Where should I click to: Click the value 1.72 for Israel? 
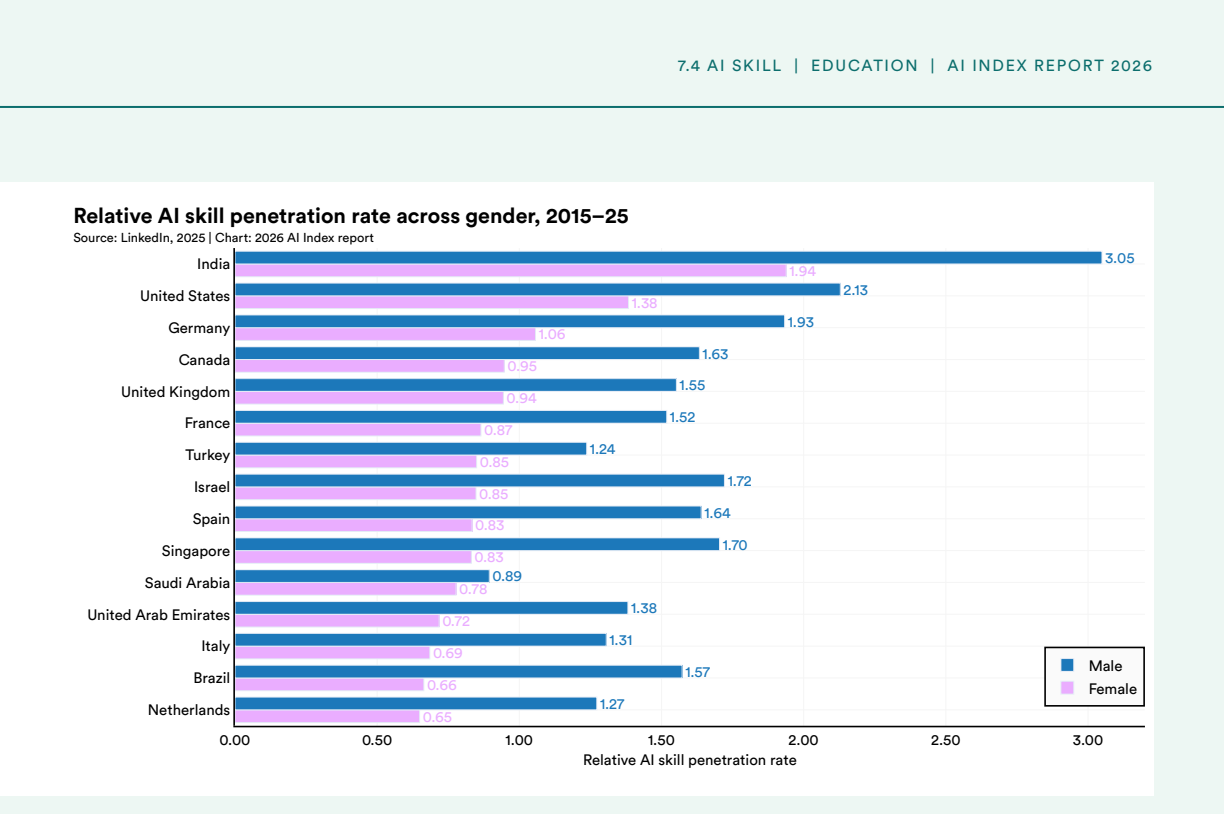click(739, 481)
